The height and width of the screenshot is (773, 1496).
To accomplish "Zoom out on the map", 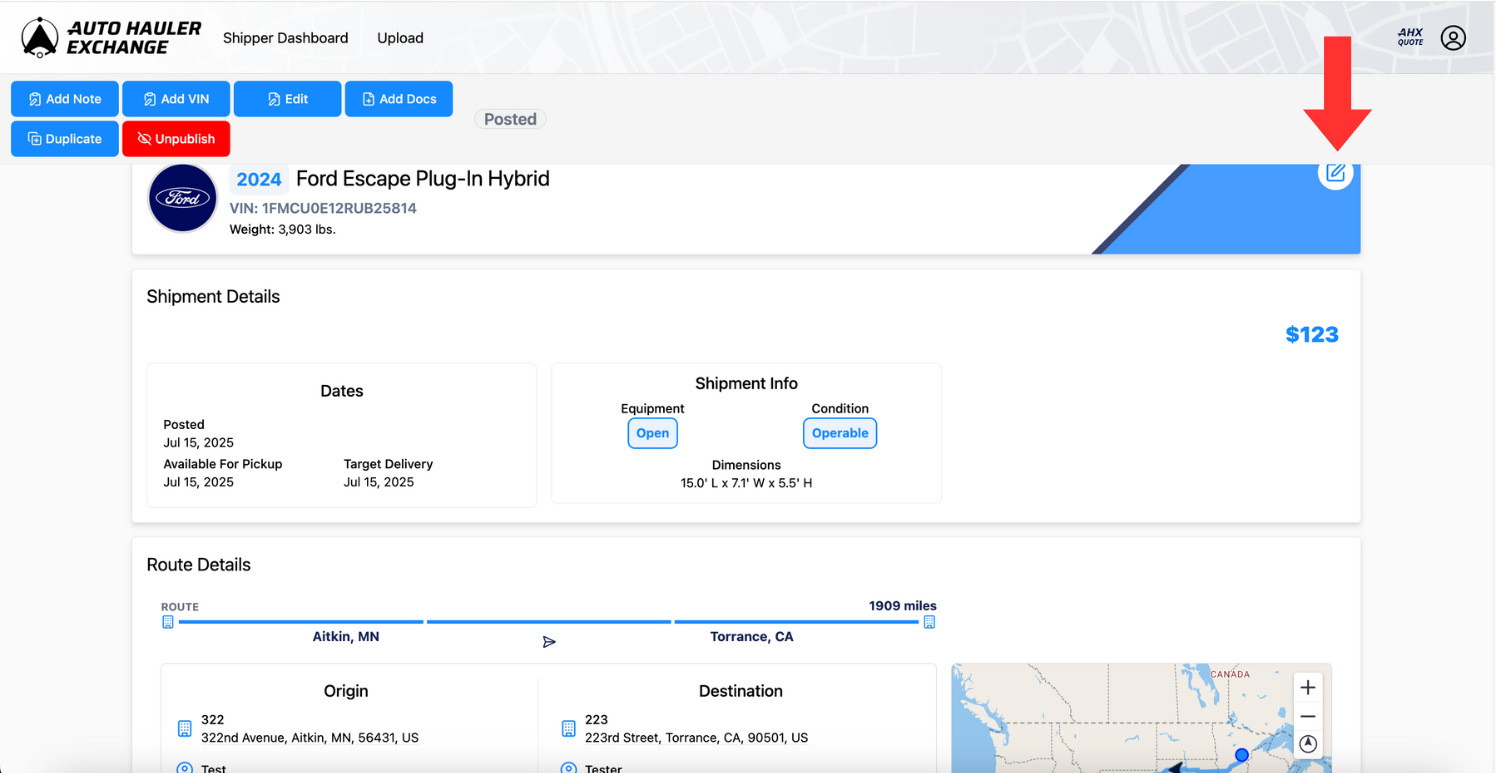I will click(x=1308, y=716).
